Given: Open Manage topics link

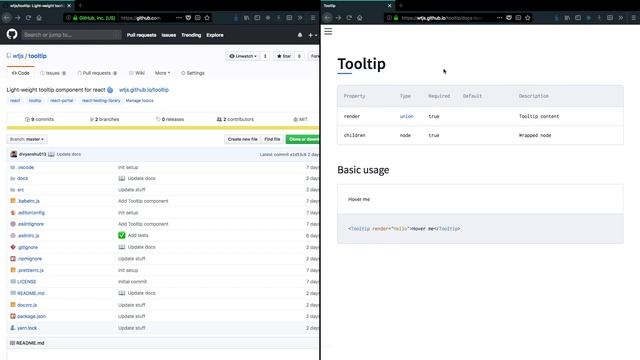Looking at the screenshot, I should [140, 100].
